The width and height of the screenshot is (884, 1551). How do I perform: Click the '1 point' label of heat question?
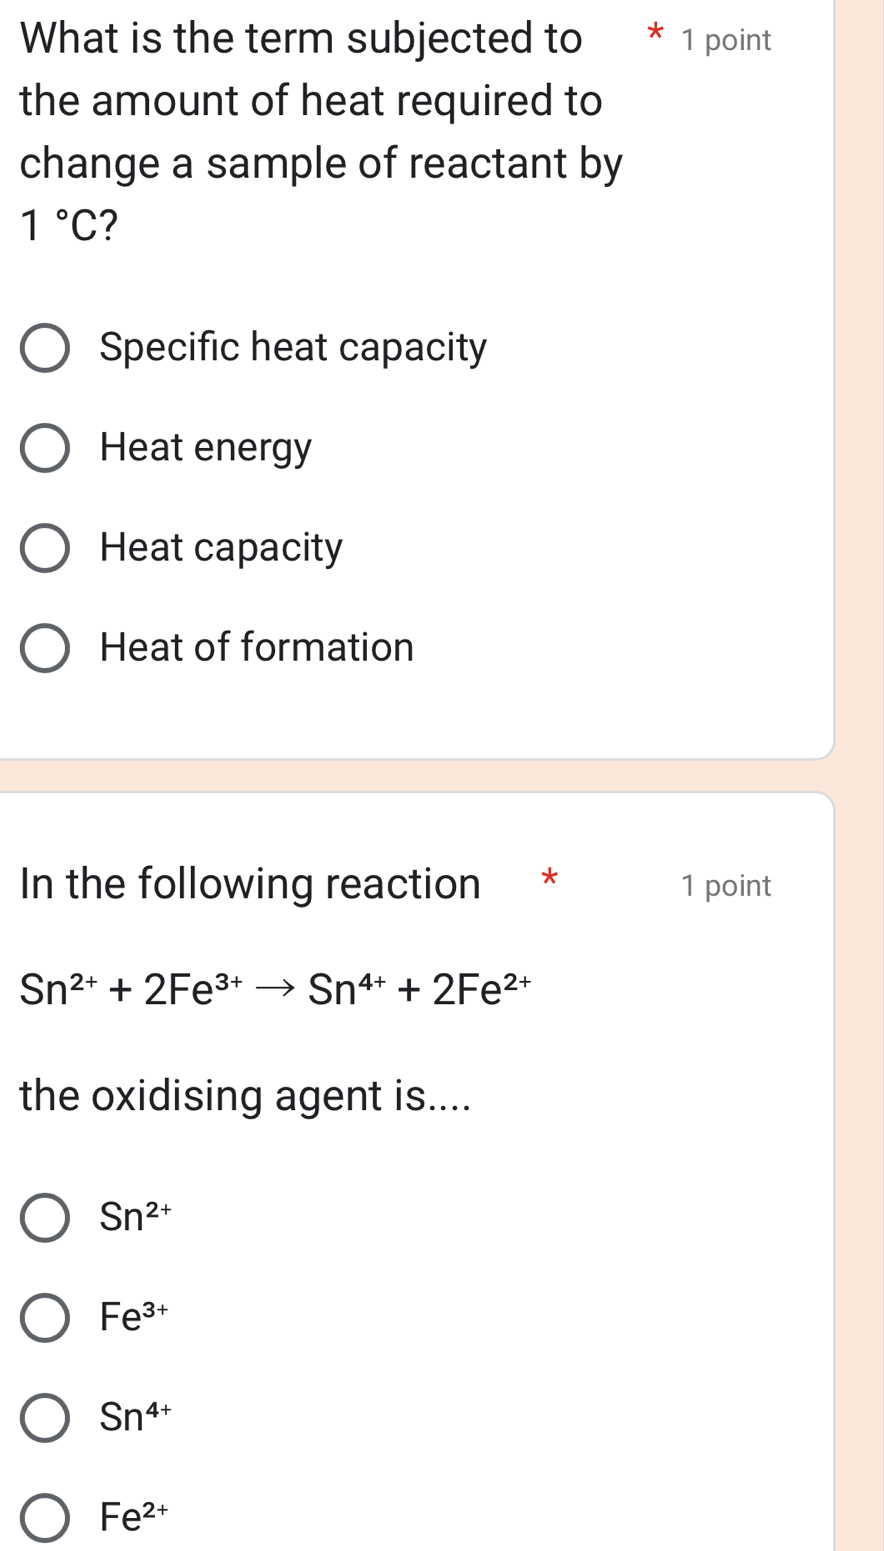tap(726, 41)
